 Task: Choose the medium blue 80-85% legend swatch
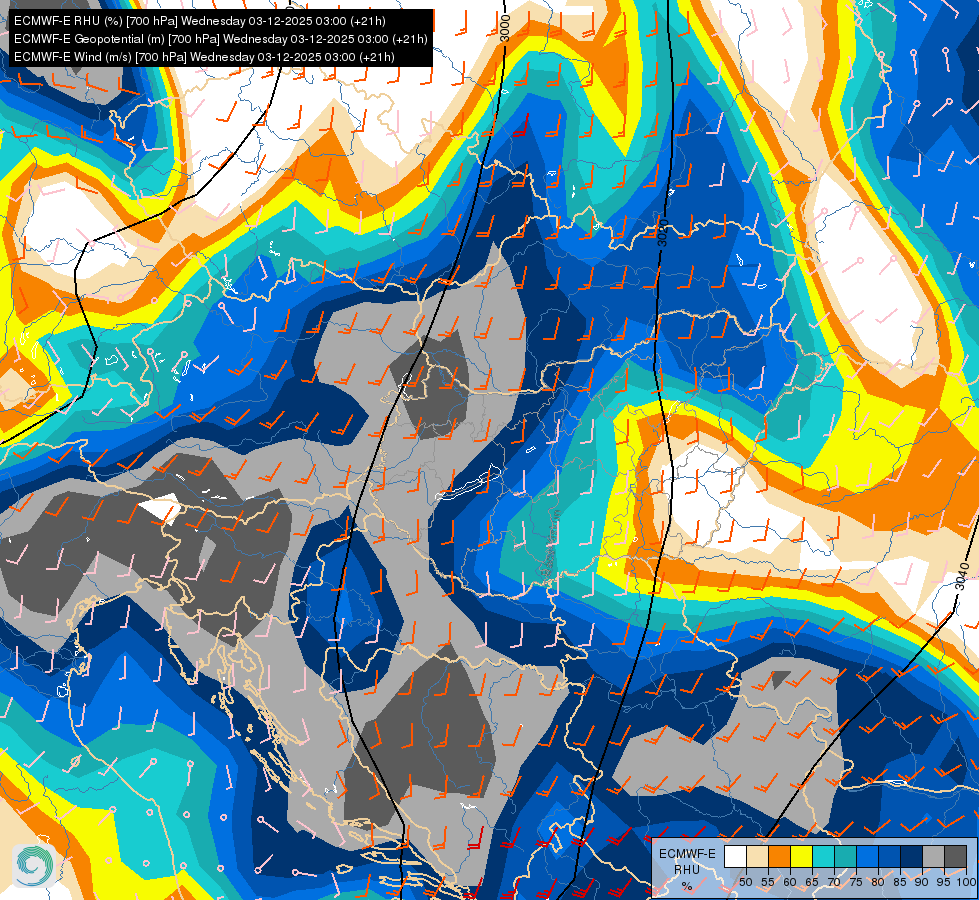(x=890, y=856)
